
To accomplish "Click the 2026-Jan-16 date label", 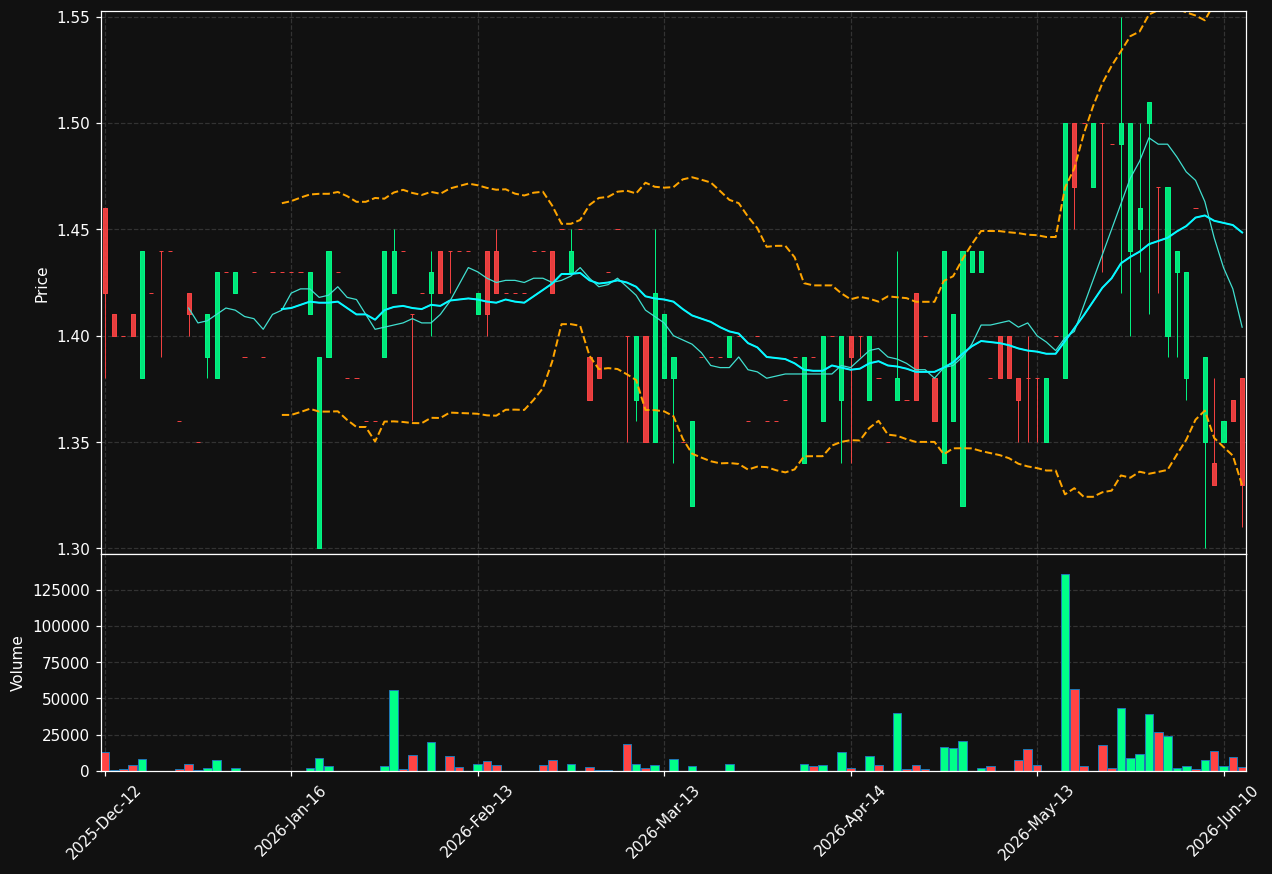I will click(291, 822).
